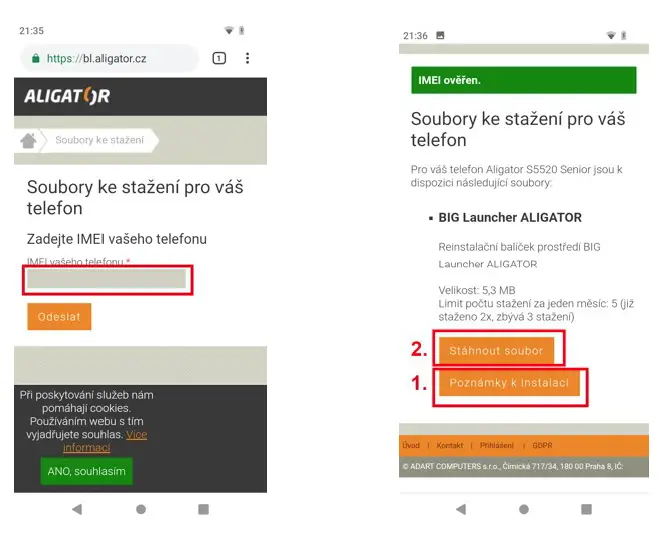
Task: Tap the recent apps square on the left phone
Action: (x=203, y=509)
